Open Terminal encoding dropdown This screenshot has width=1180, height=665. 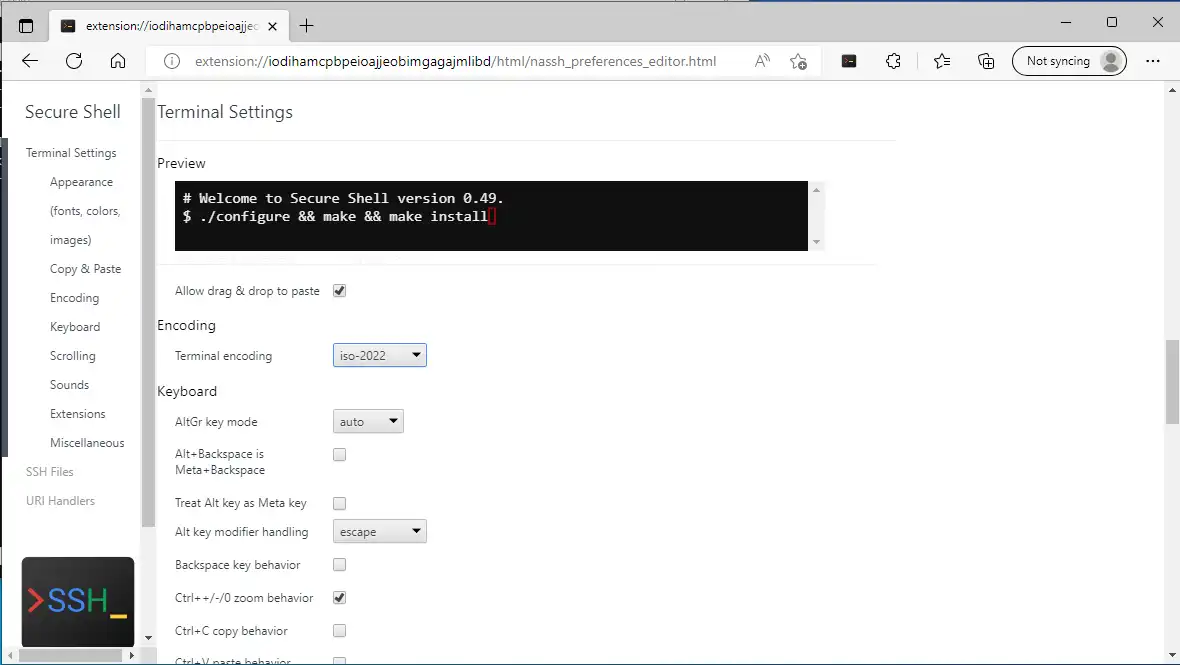[379, 355]
